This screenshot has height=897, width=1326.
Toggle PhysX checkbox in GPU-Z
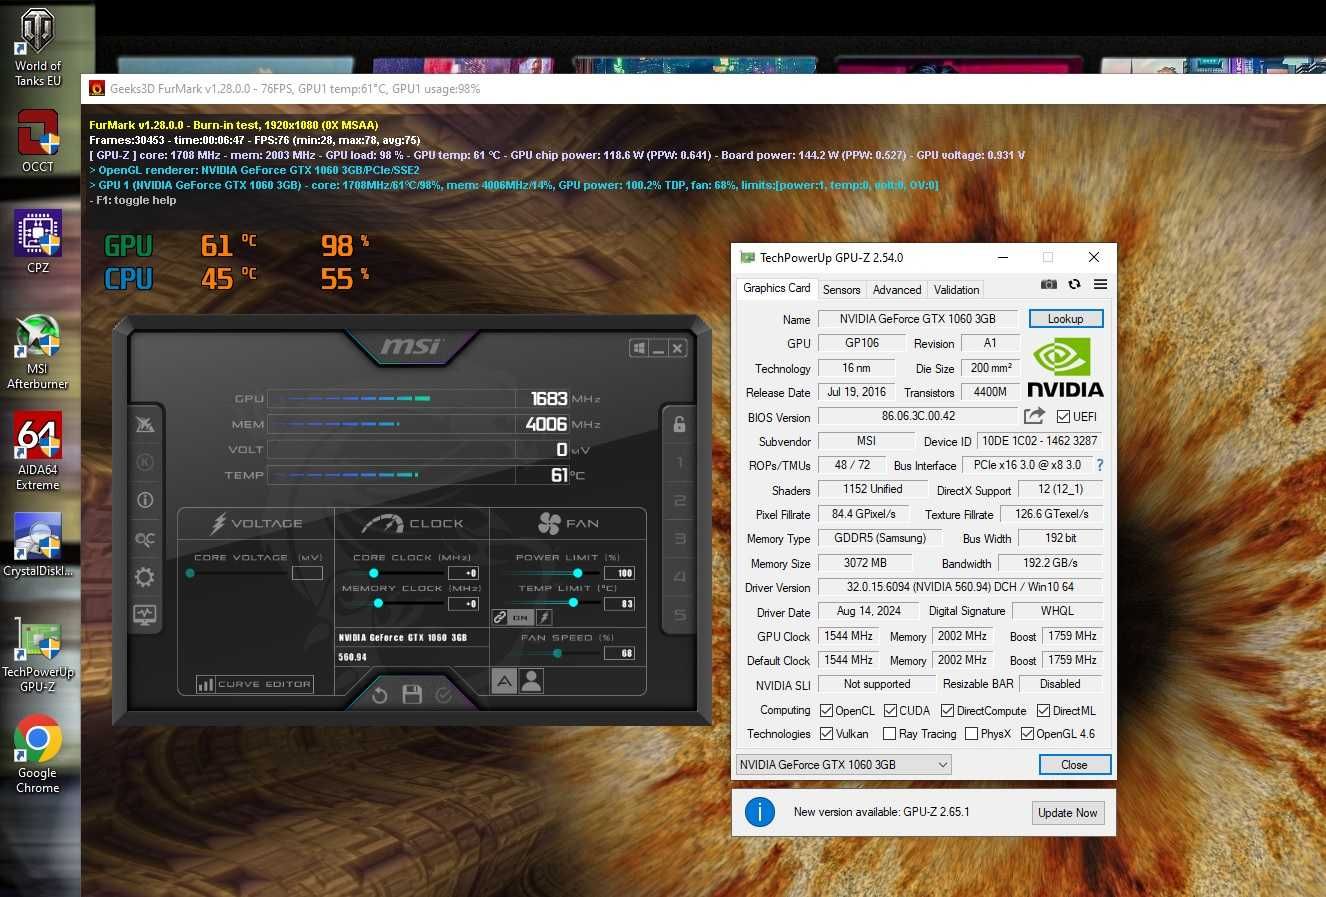click(x=971, y=734)
